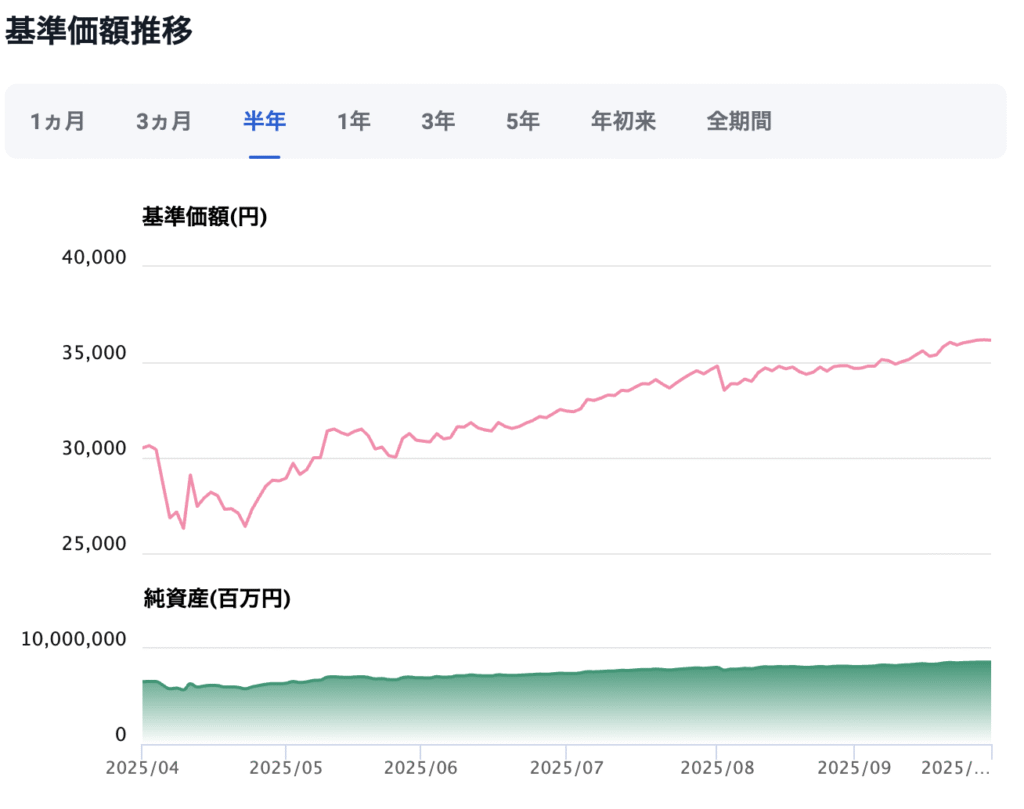1024x809 pixels.
Task: Click the 2025/04 x-axis date label
Action: 141,768
